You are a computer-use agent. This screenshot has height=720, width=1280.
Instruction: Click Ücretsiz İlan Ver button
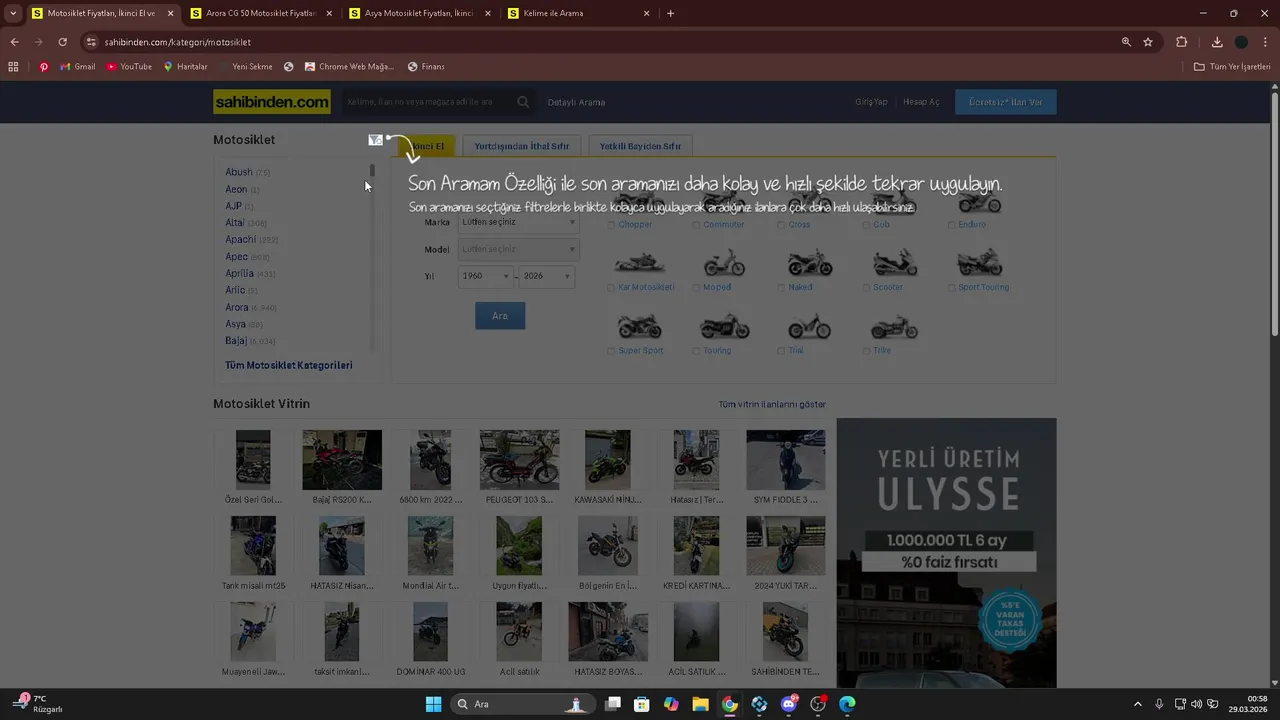[x=1005, y=102]
